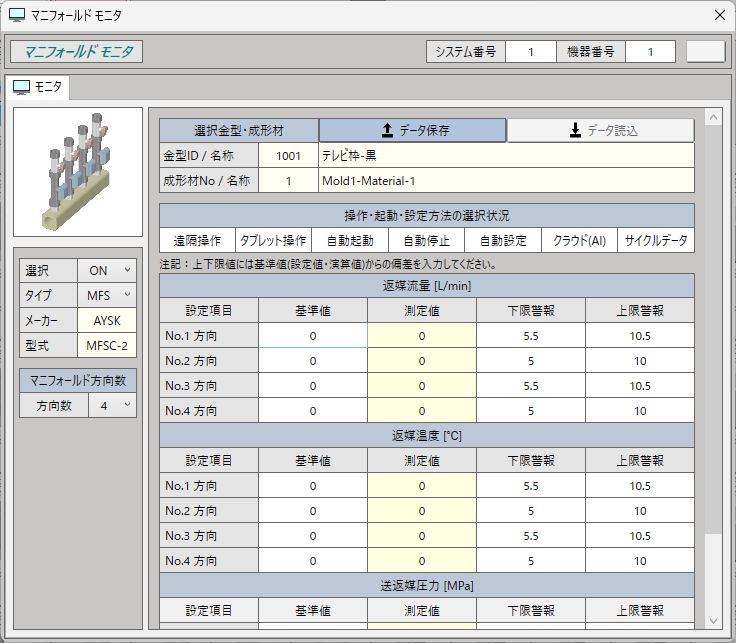Image resolution: width=736 pixels, height=643 pixels.
Task: Click the 返媒流量 [L/min] section header
Action: tap(427, 285)
